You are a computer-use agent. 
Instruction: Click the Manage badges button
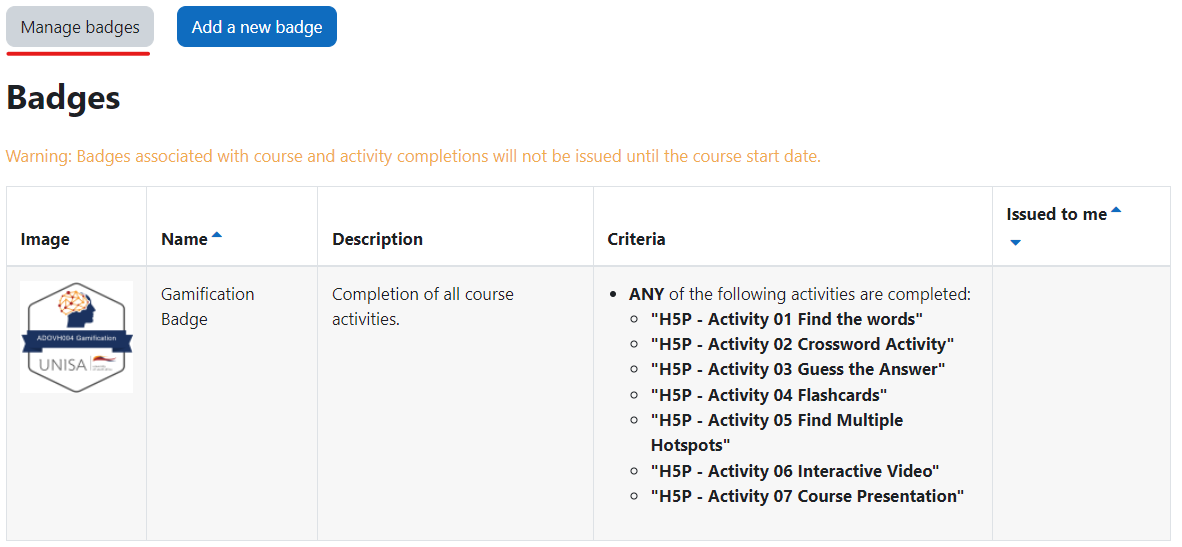pos(80,27)
